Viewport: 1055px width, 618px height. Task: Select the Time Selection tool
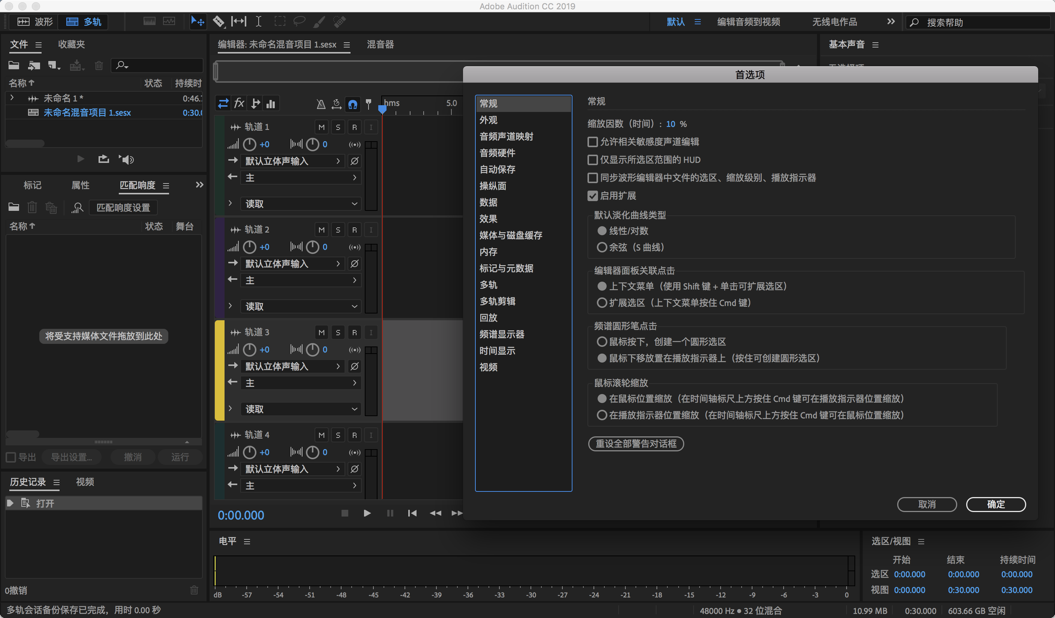[259, 21]
